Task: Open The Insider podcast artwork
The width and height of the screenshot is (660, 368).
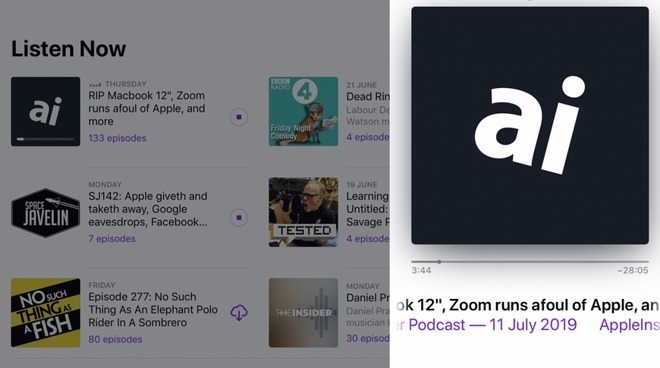Action: tap(303, 313)
